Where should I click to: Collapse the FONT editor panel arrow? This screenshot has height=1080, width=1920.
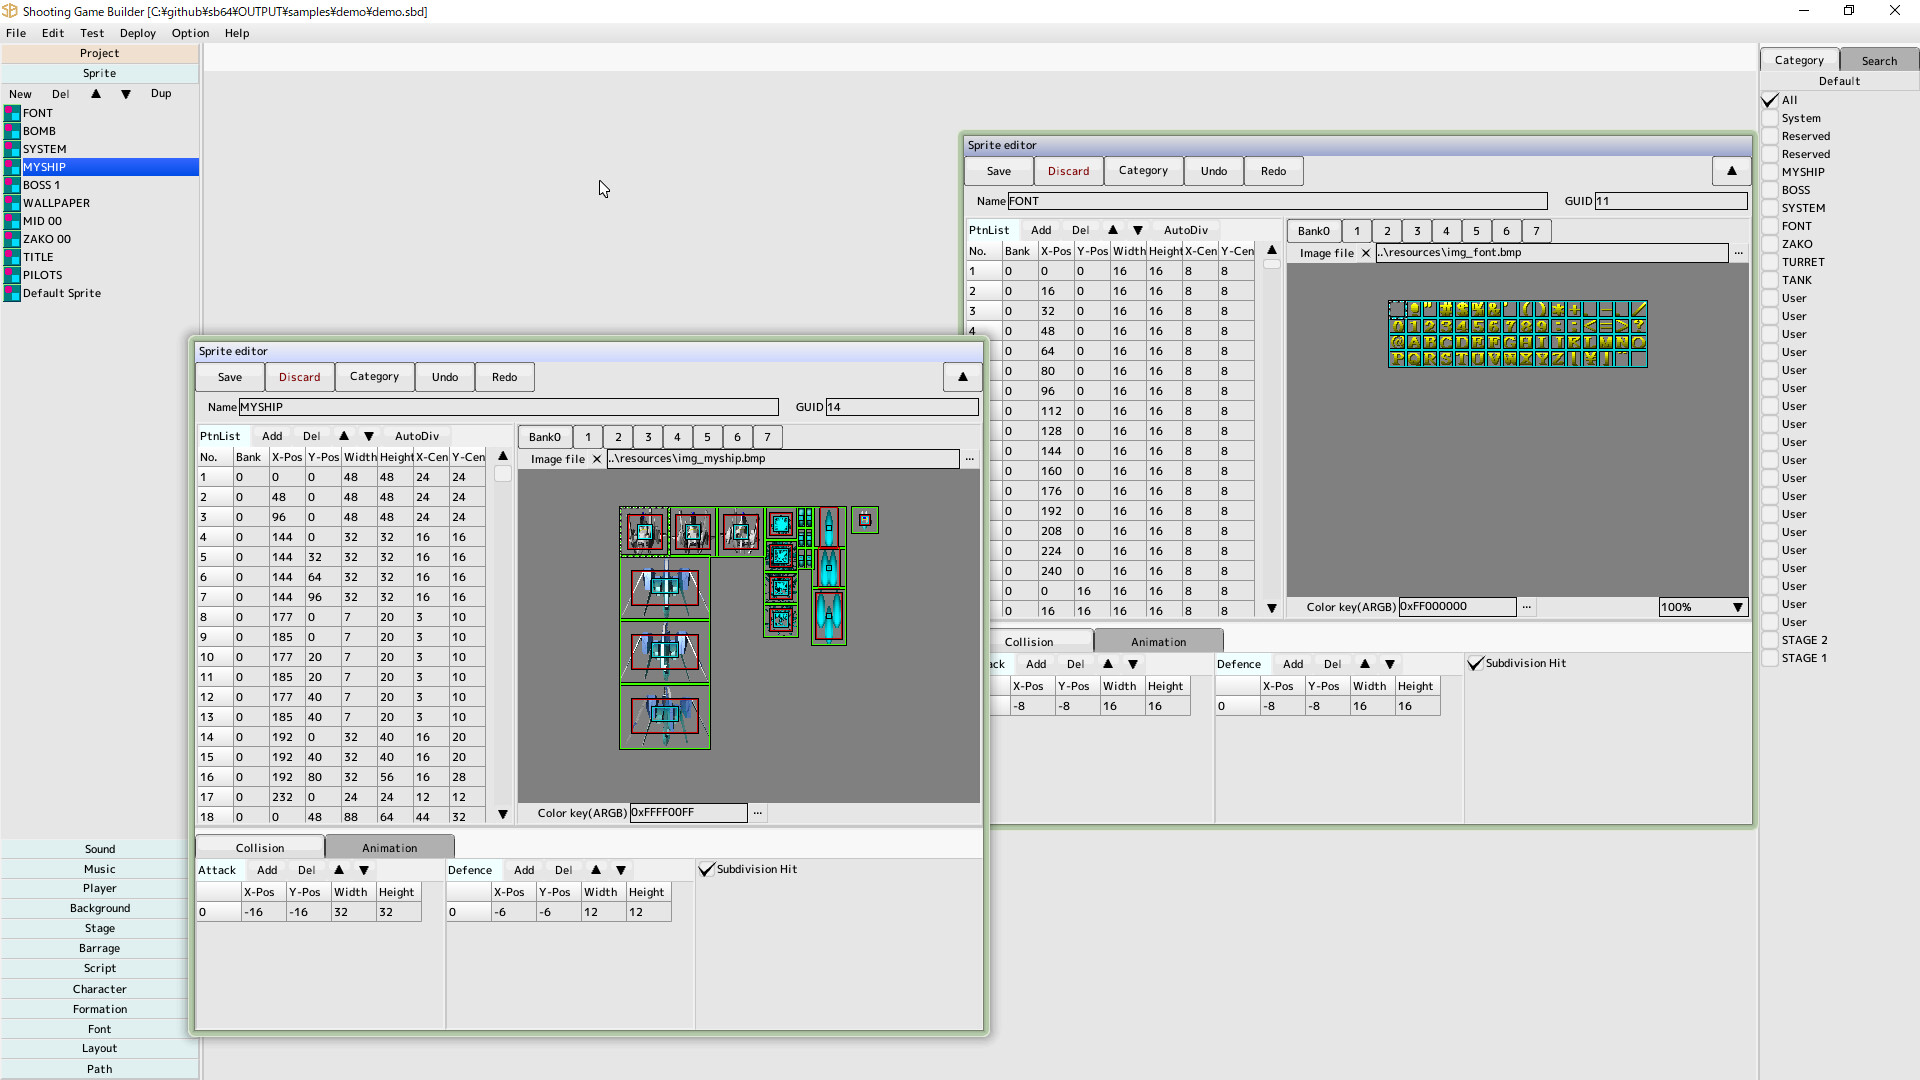[1731, 171]
